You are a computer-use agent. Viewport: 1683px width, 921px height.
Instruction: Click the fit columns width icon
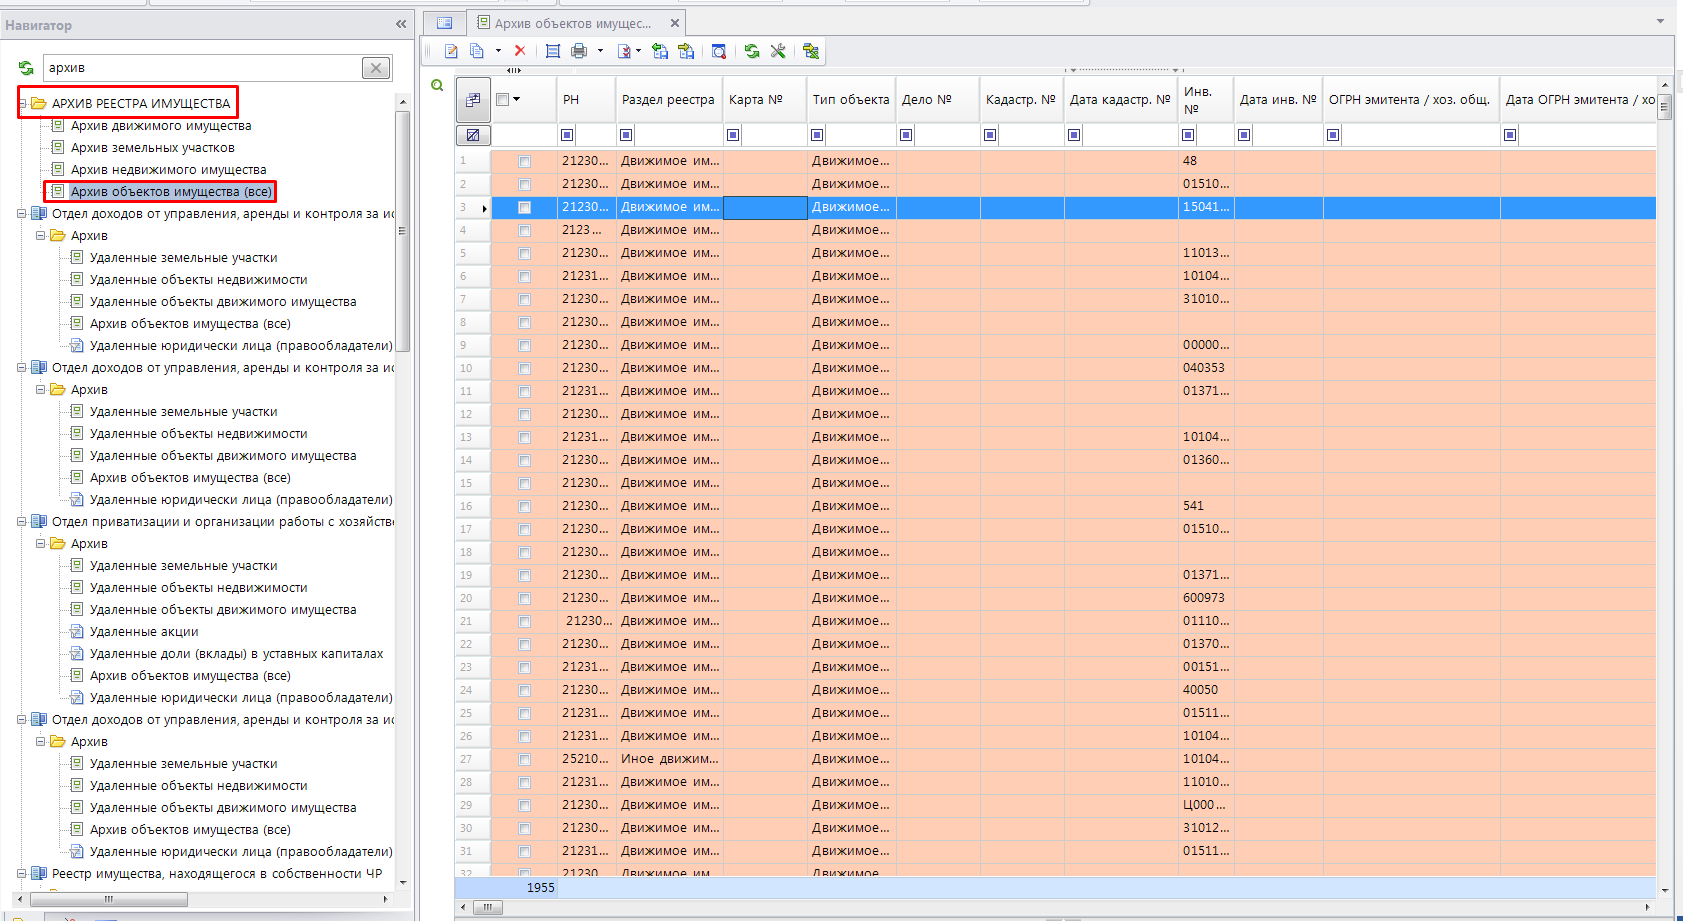click(553, 51)
